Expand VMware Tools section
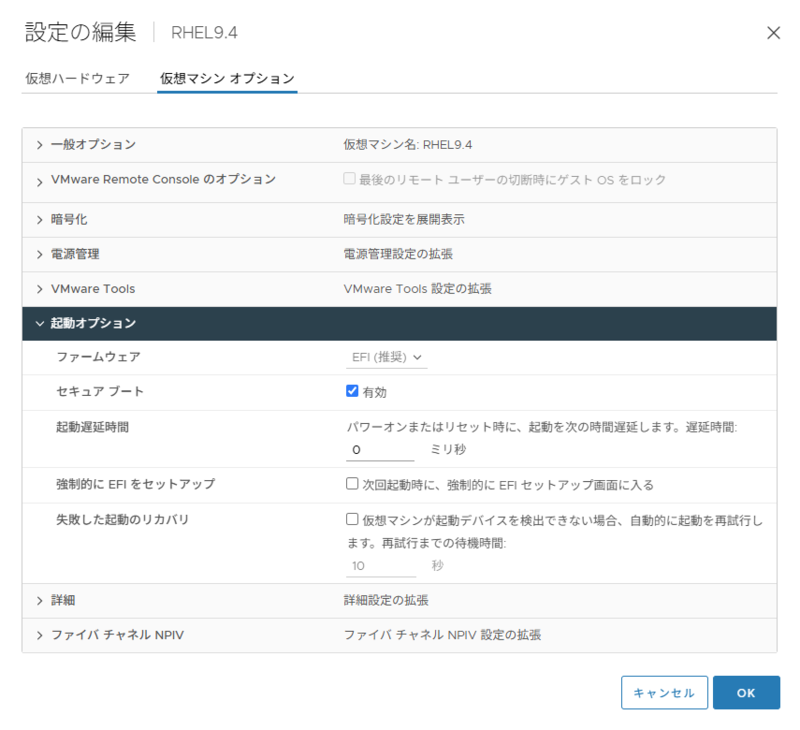800x730 pixels. [x=40, y=289]
